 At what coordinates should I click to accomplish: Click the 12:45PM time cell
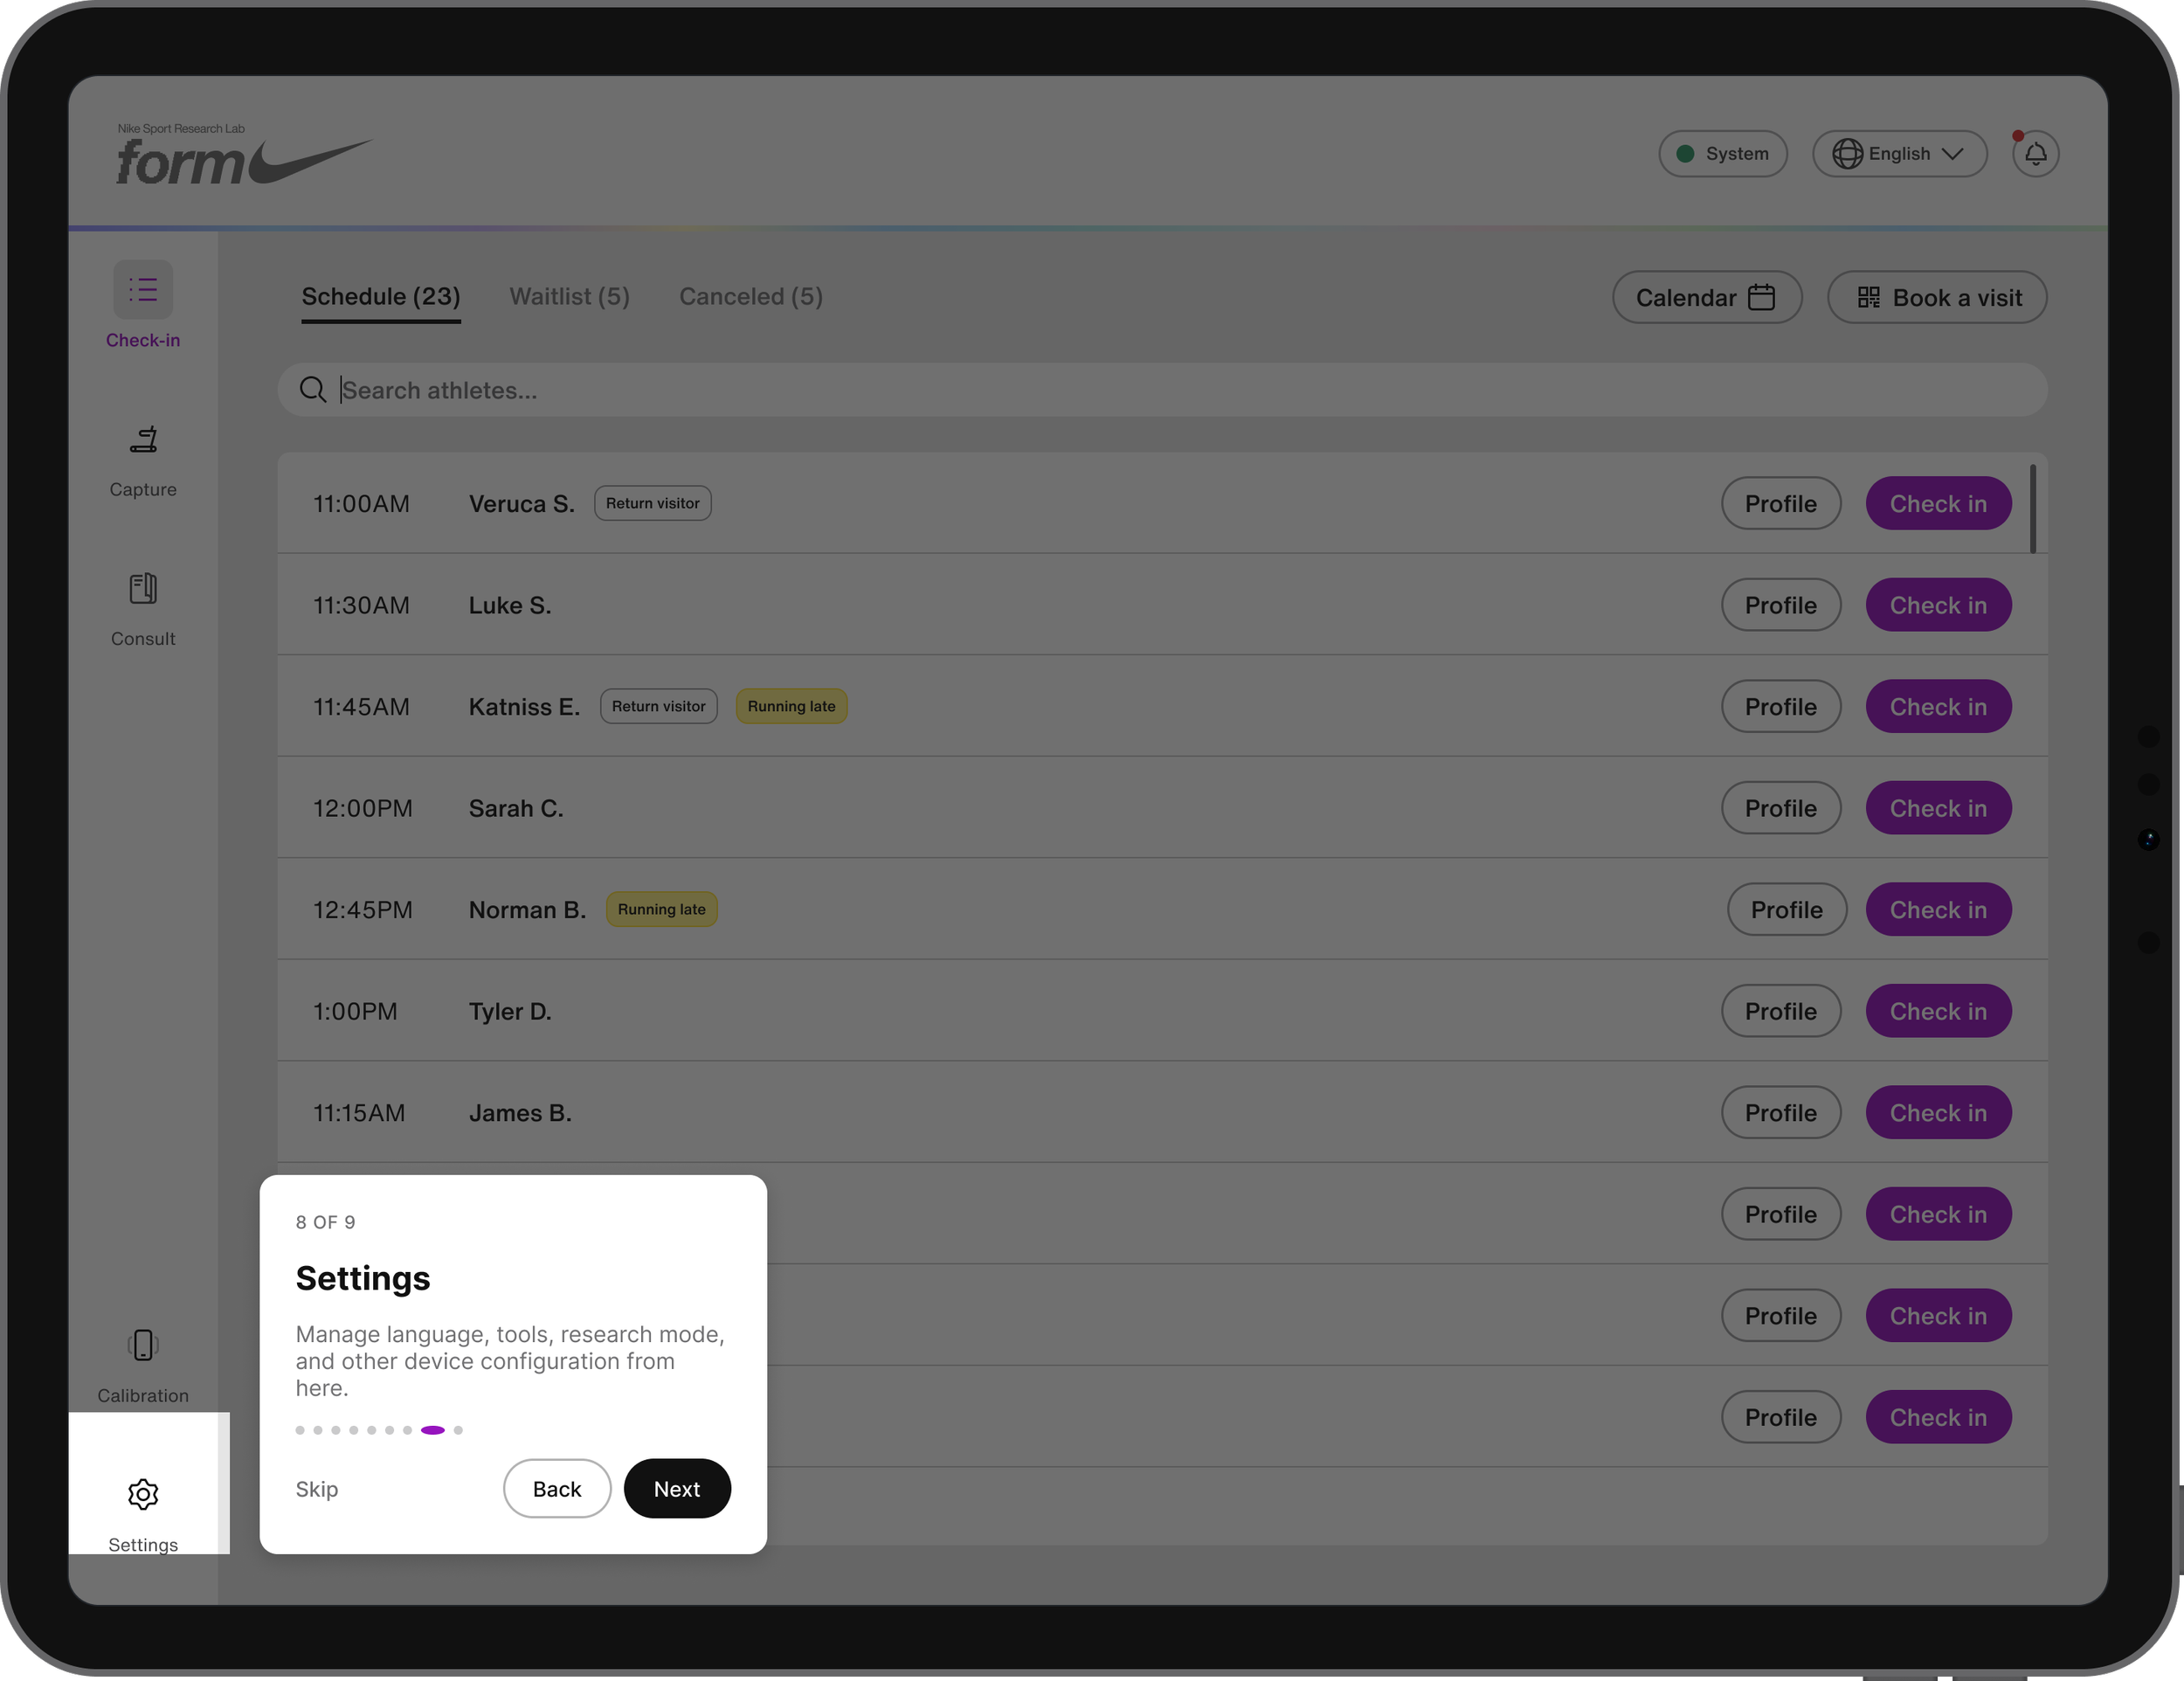coord(362,910)
